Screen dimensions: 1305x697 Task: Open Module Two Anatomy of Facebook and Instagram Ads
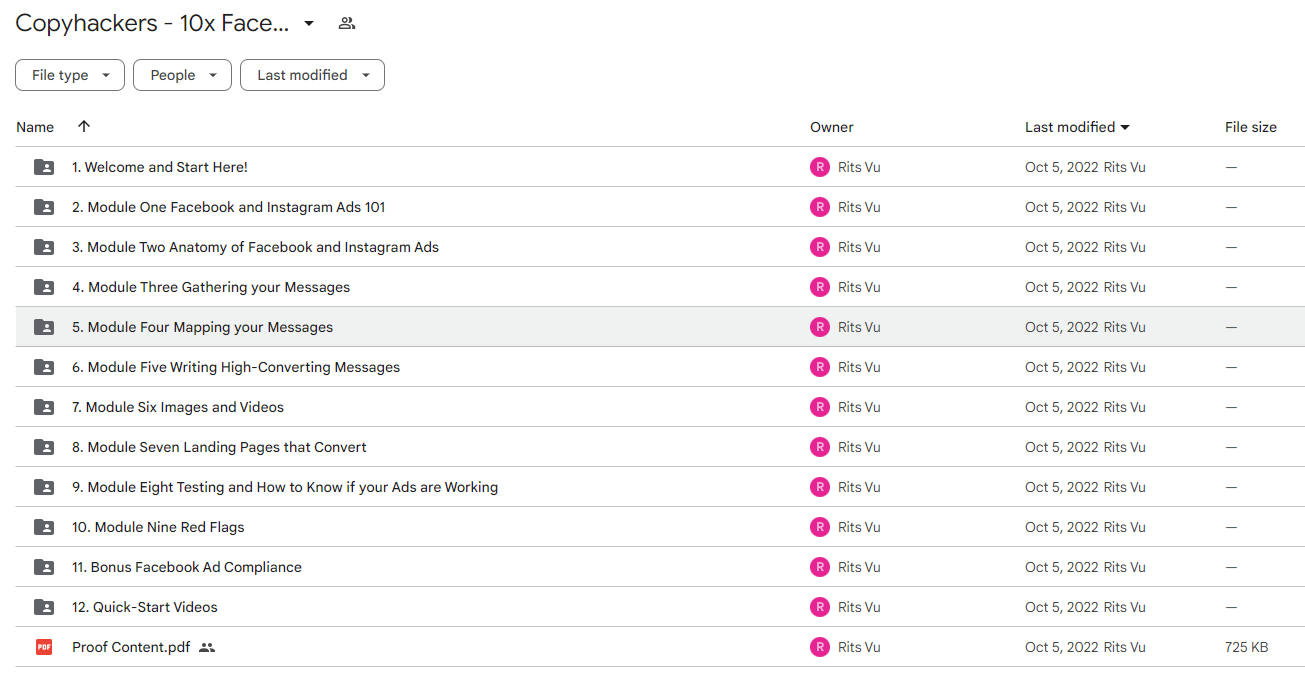[x=255, y=247]
